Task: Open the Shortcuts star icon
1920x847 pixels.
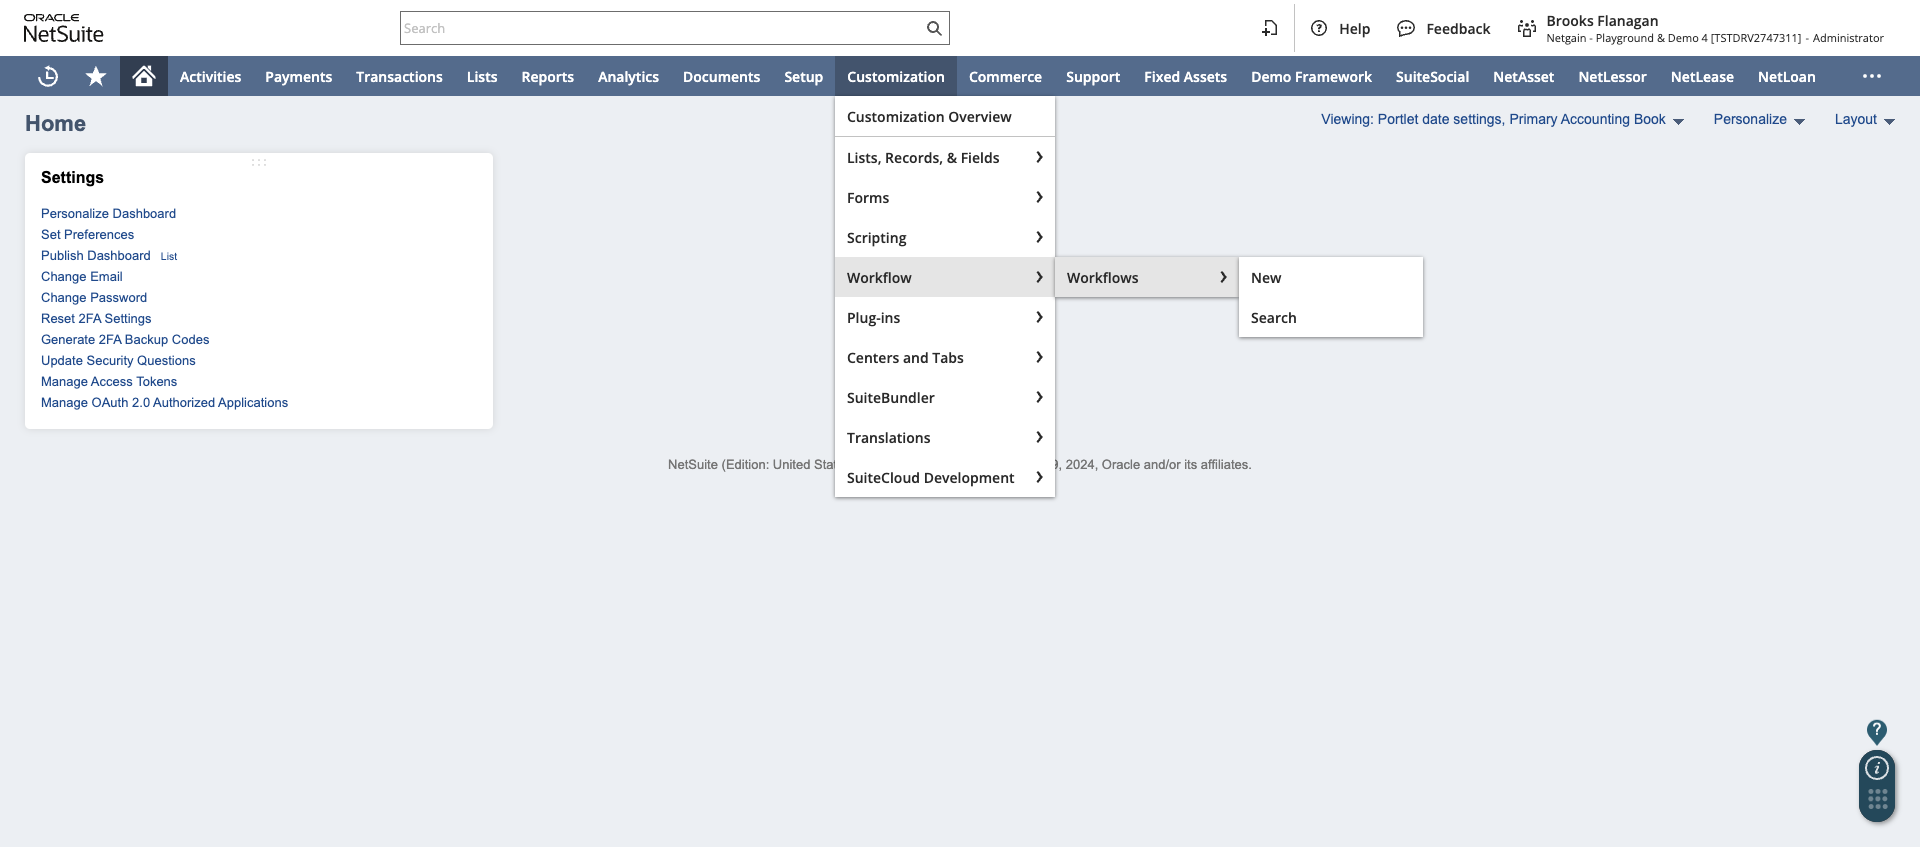Action: (96, 76)
